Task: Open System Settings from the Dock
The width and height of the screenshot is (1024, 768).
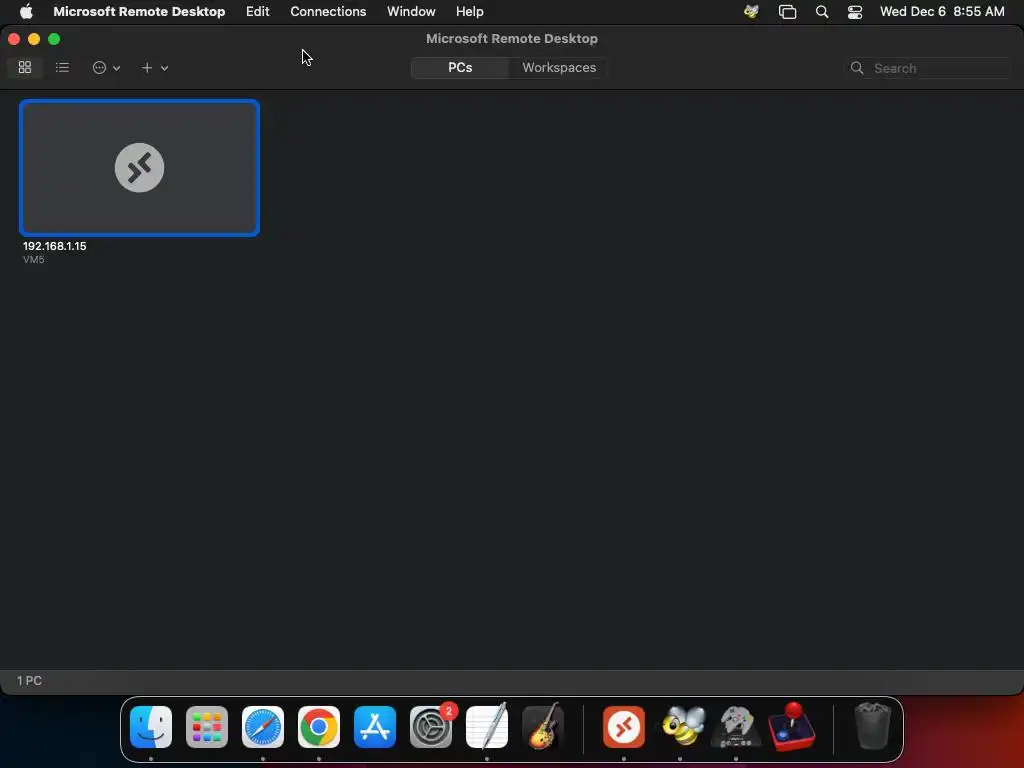Action: click(431, 727)
